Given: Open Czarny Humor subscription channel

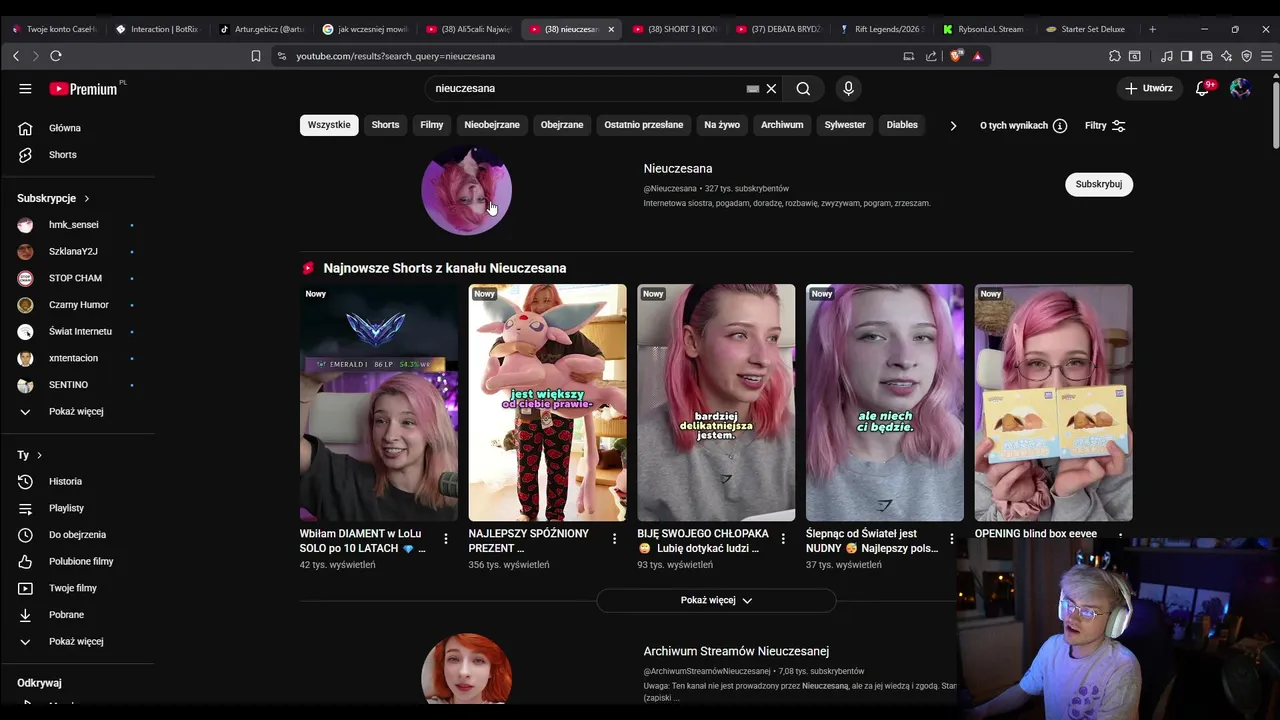Looking at the screenshot, I should coord(77,305).
